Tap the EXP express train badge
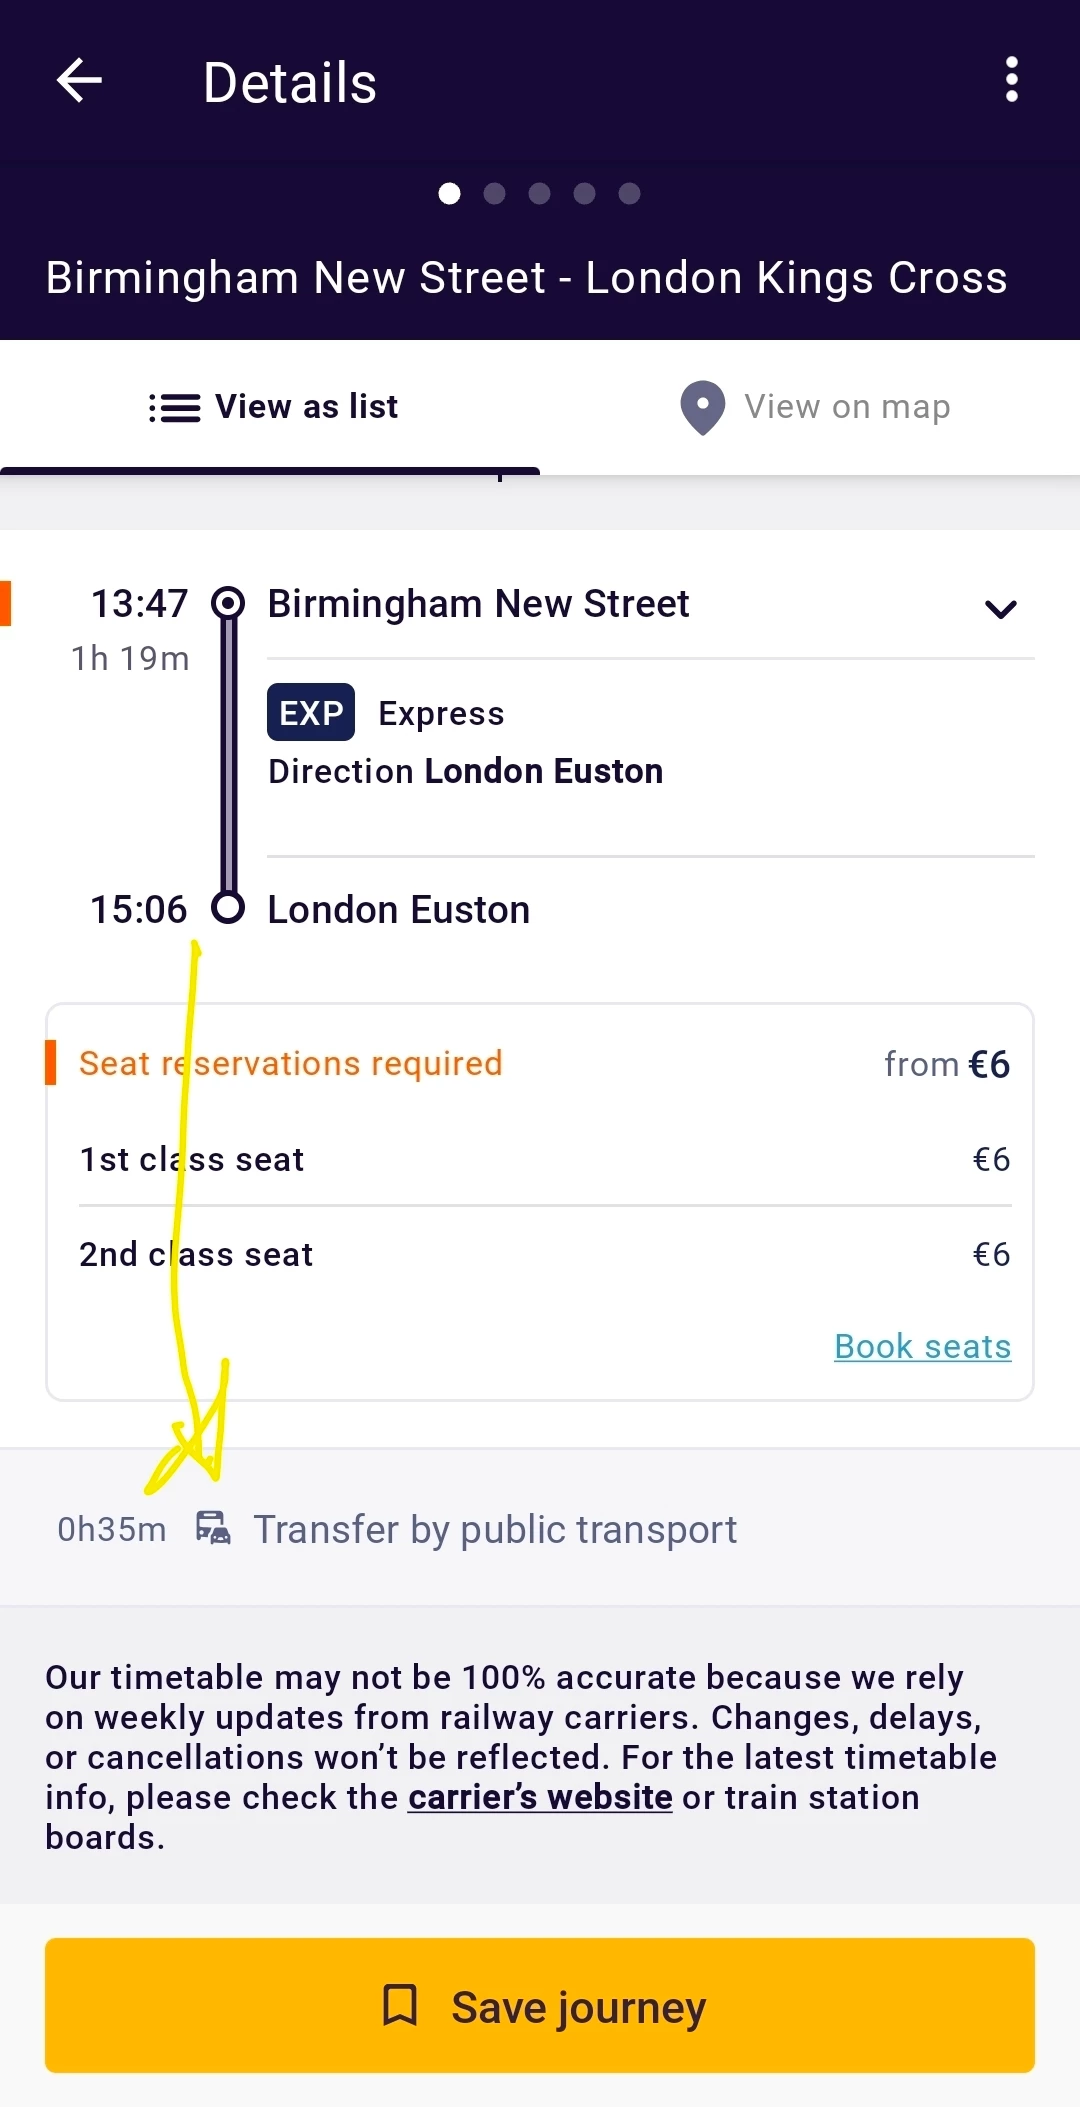The image size is (1080, 2107). [311, 713]
